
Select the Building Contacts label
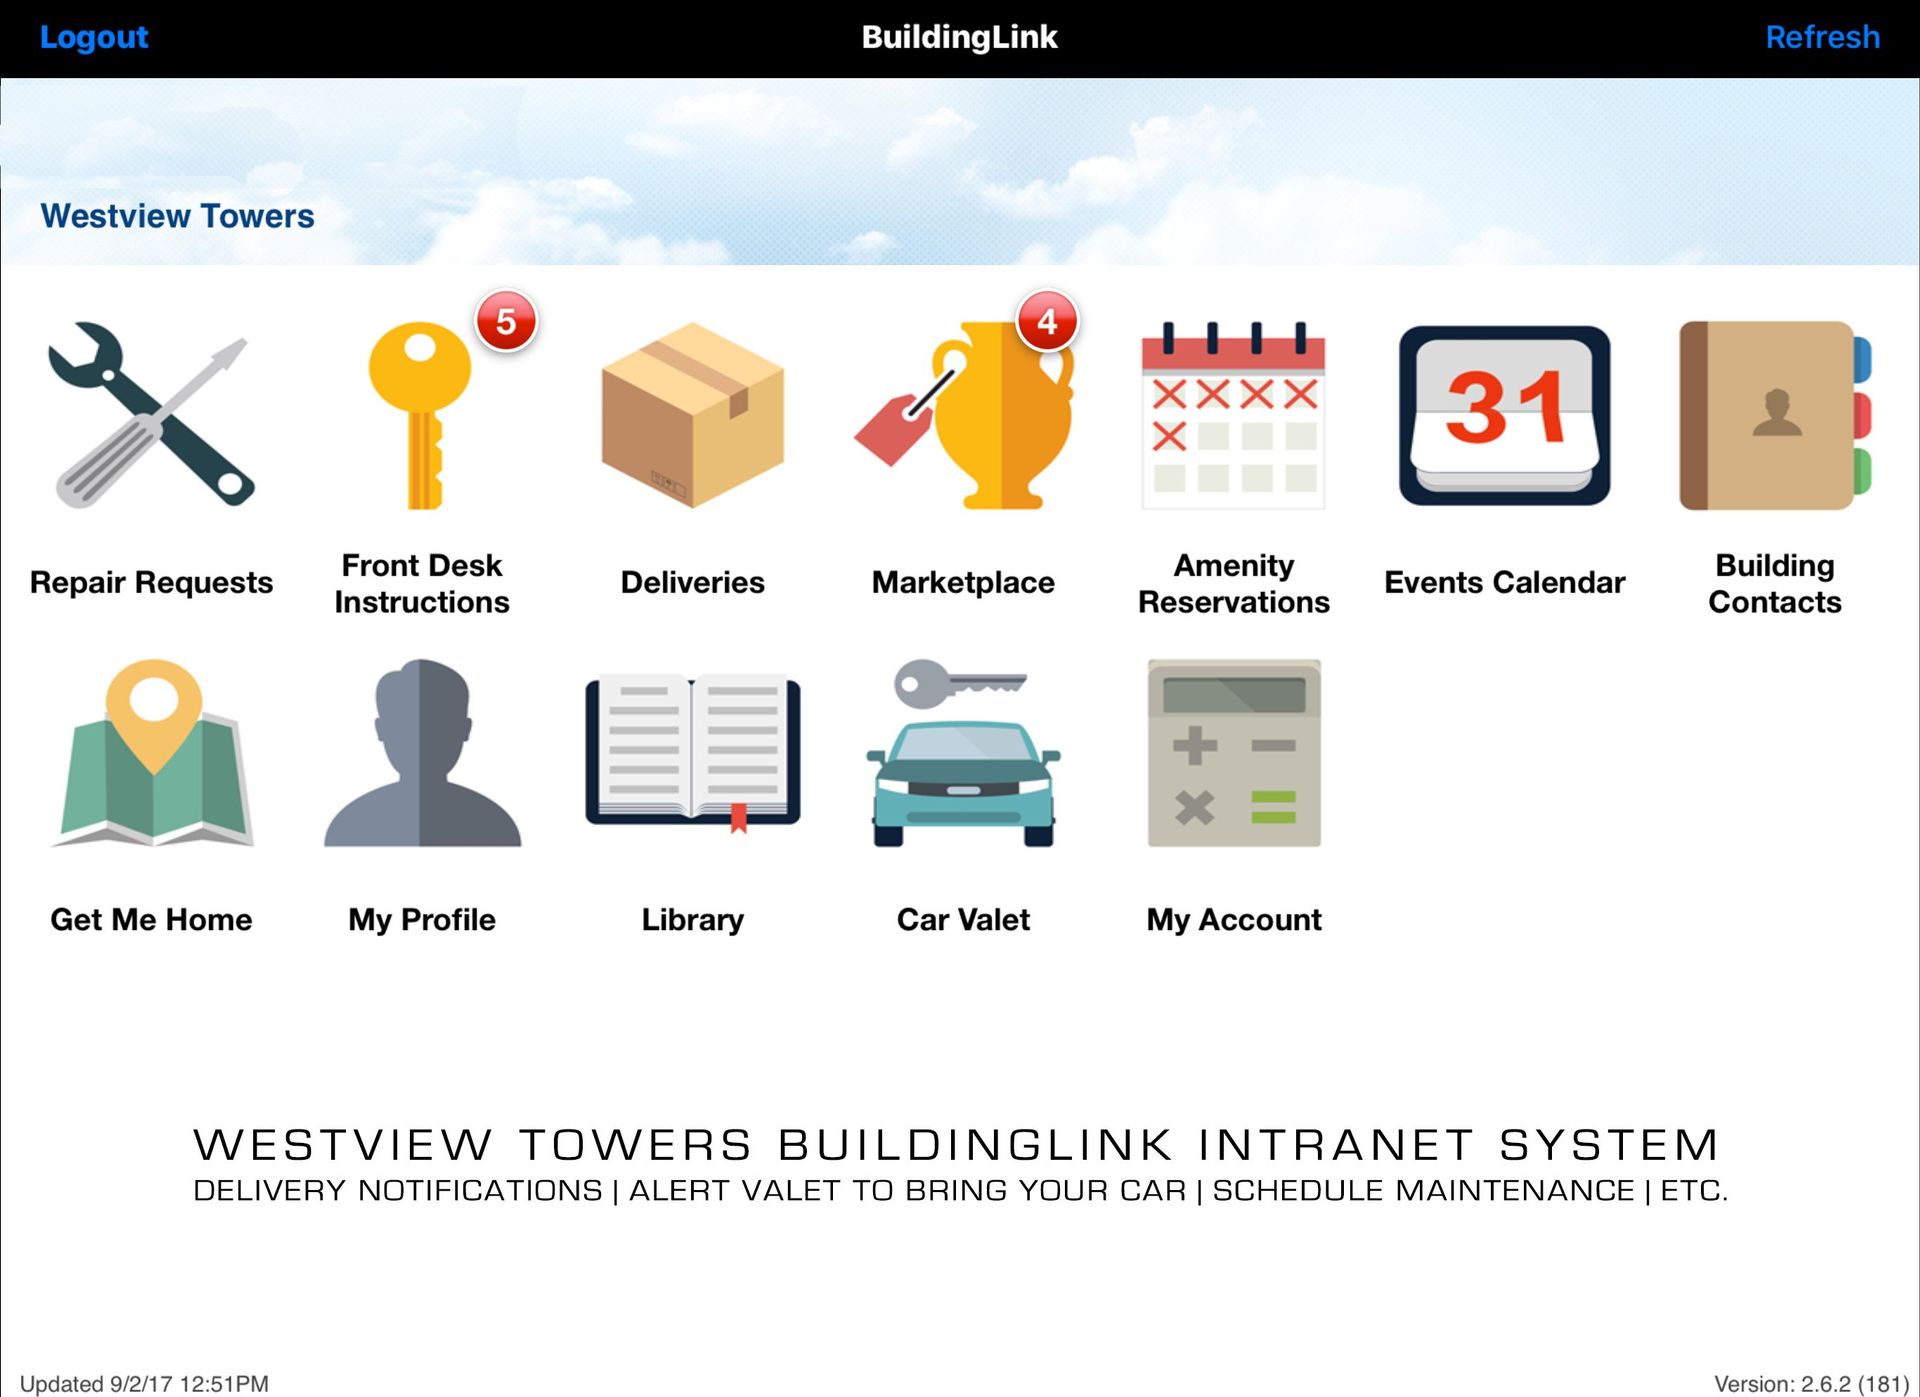point(1775,583)
